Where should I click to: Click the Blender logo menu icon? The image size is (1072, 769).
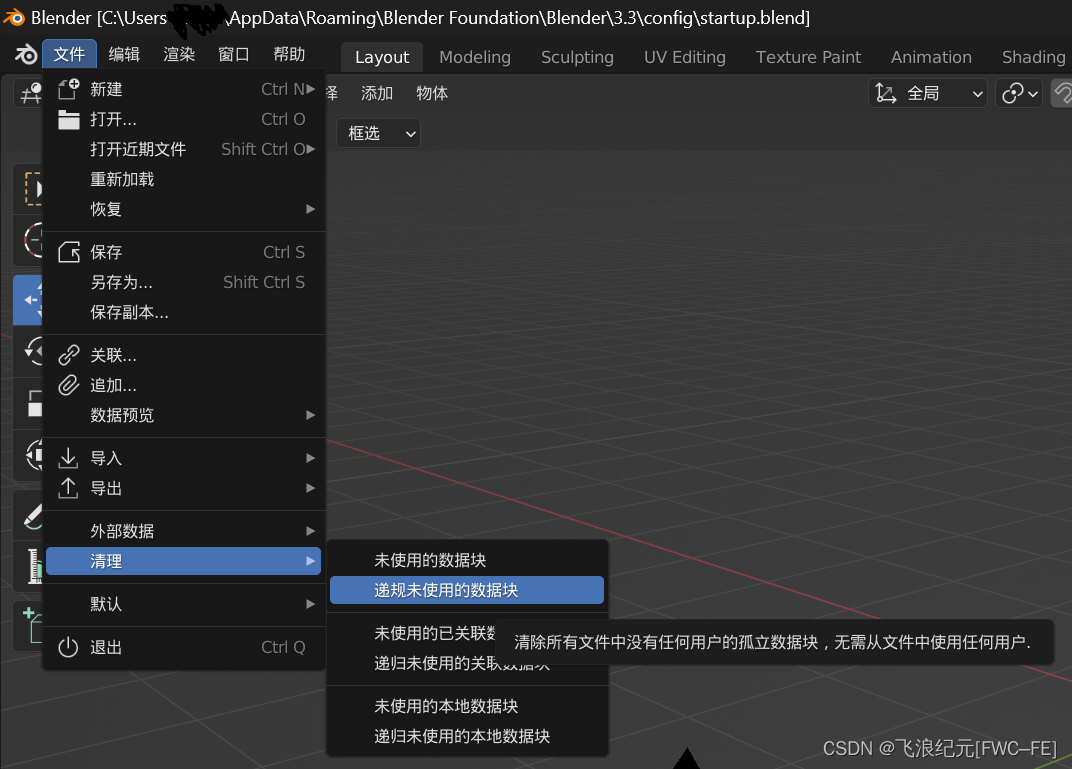coord(25,55)
